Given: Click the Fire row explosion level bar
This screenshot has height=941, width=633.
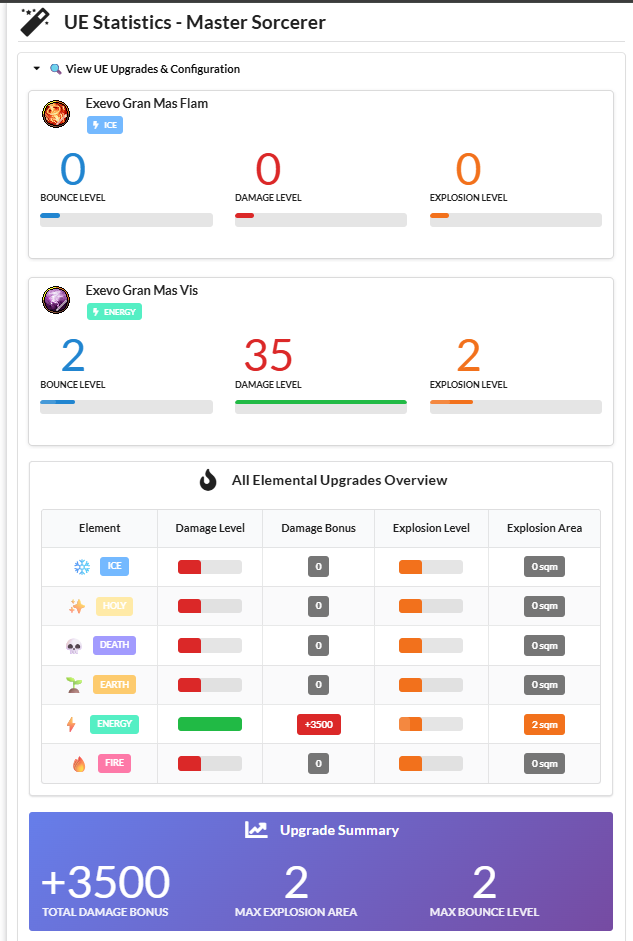Looking at the screenshot, I should point(431,764).
